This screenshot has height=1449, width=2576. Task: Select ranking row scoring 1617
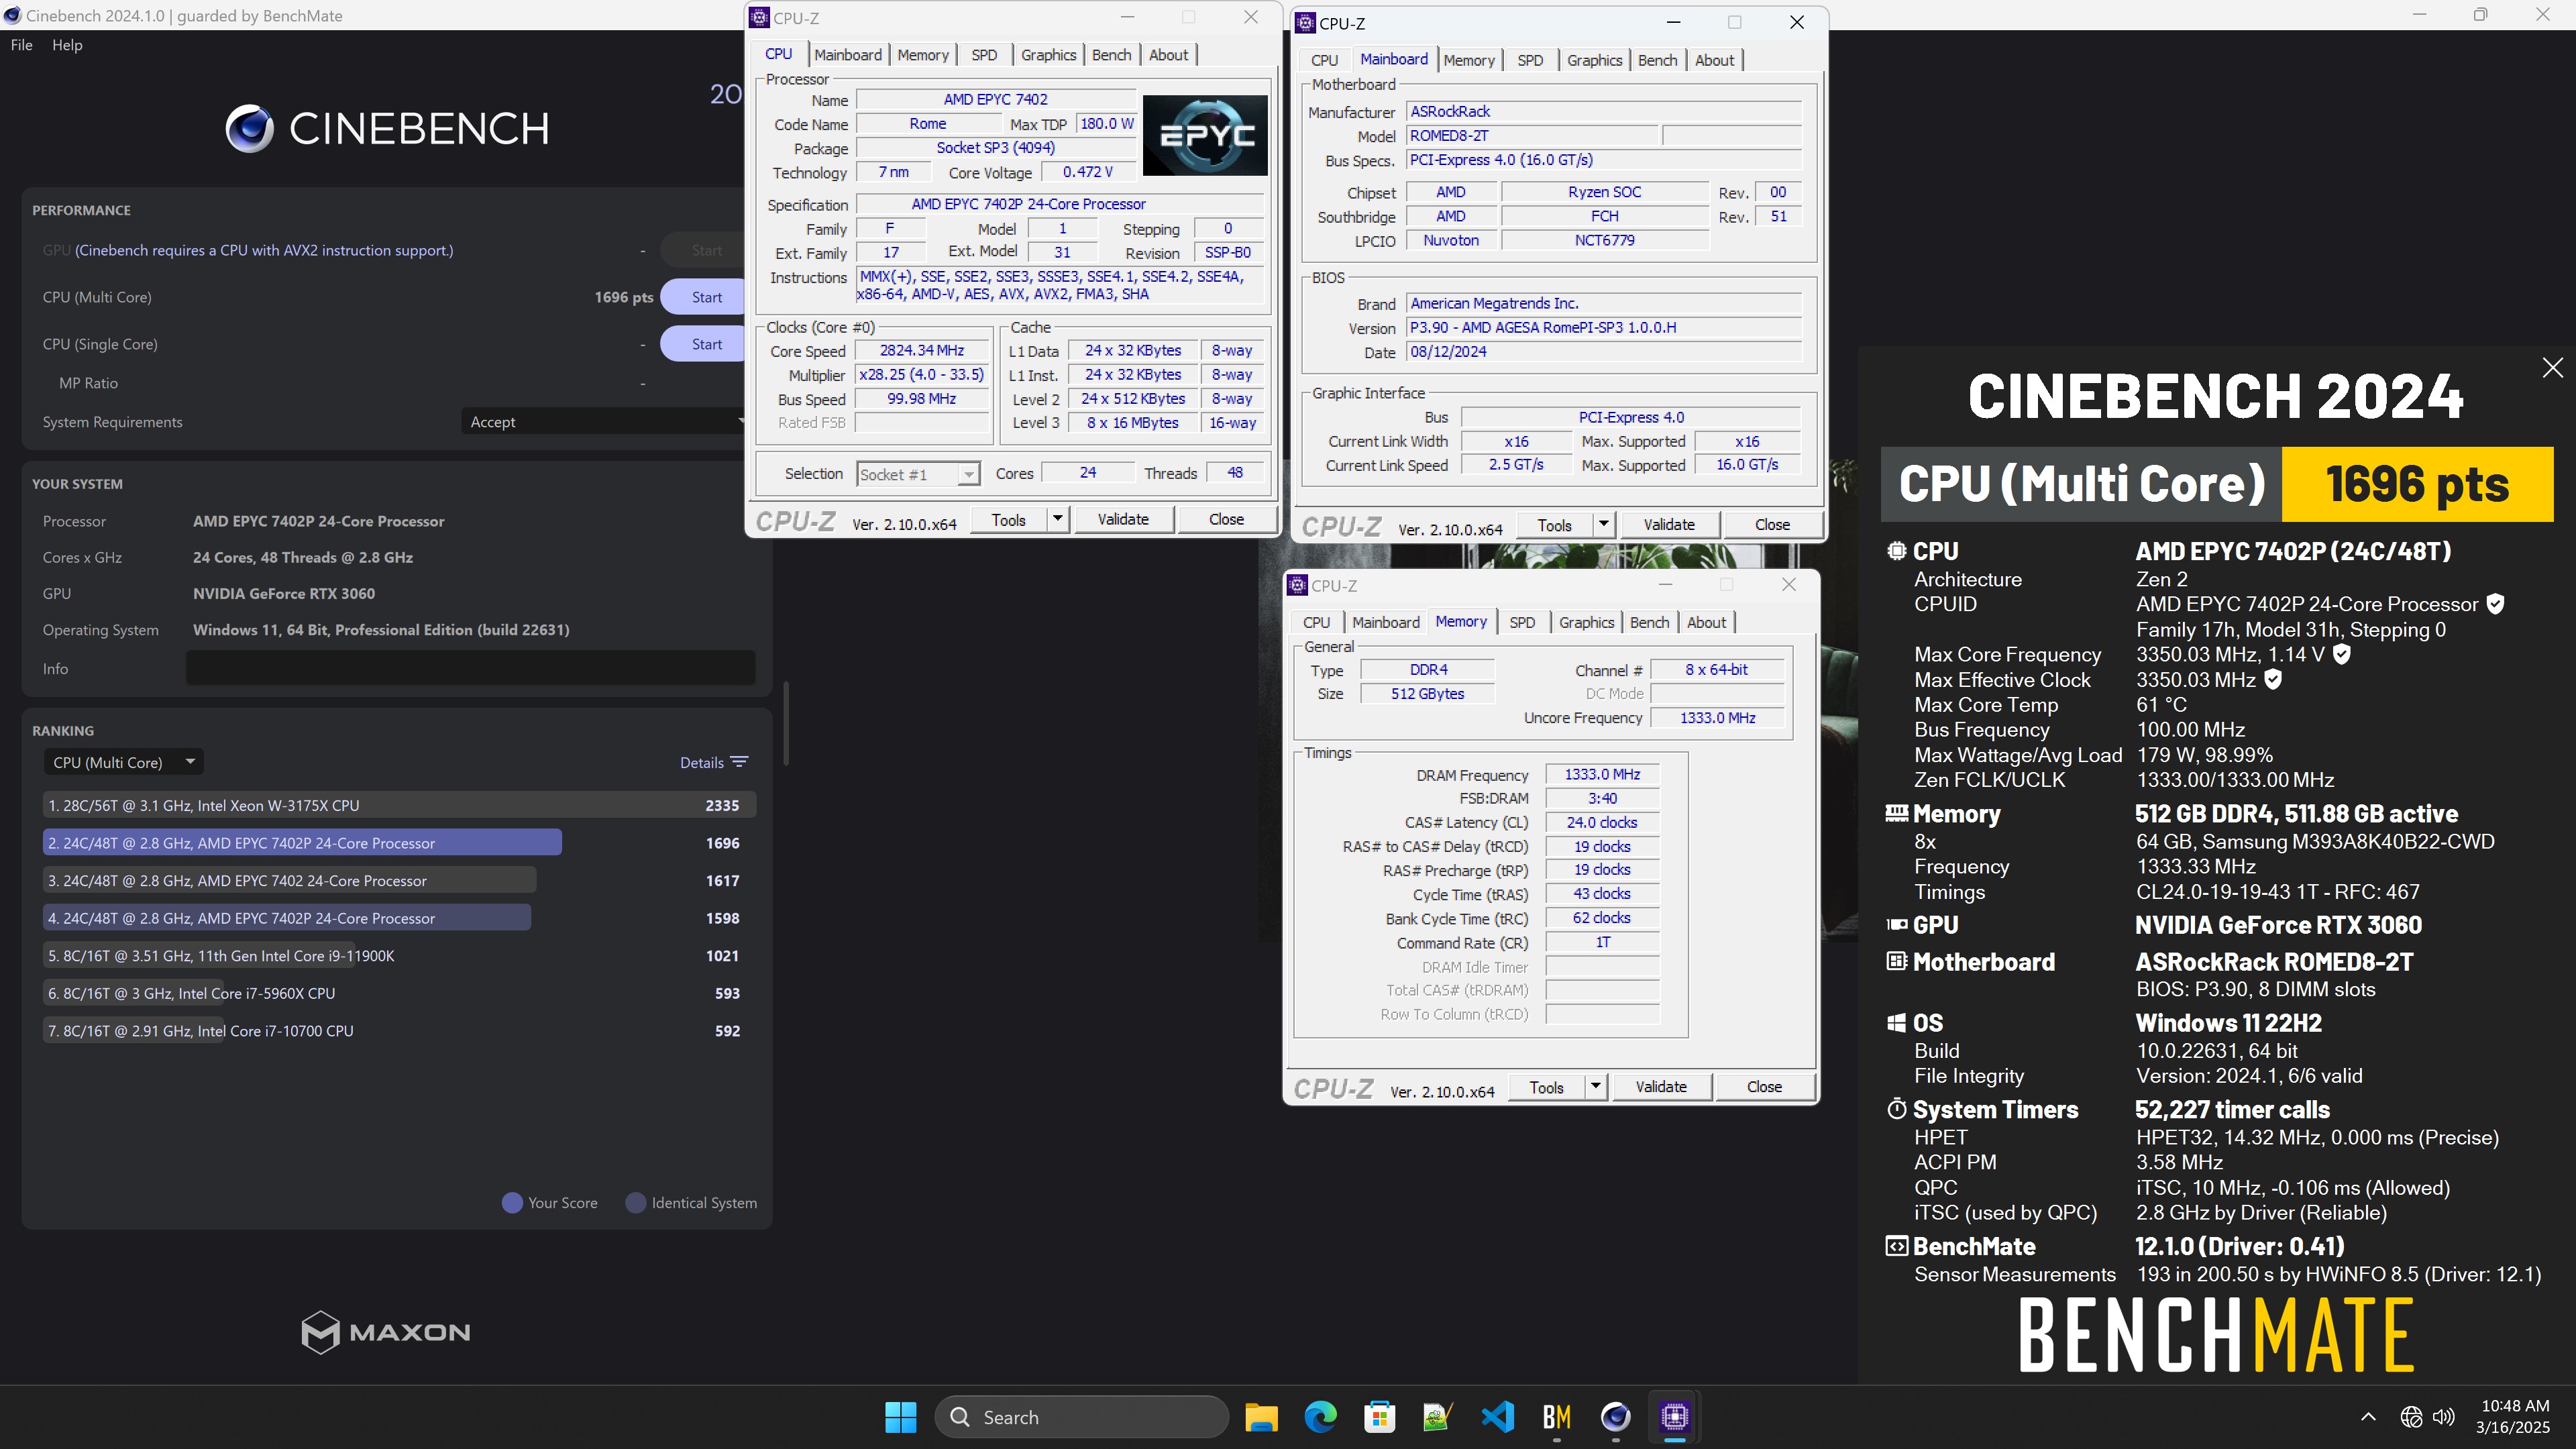[x=399, y=881]
